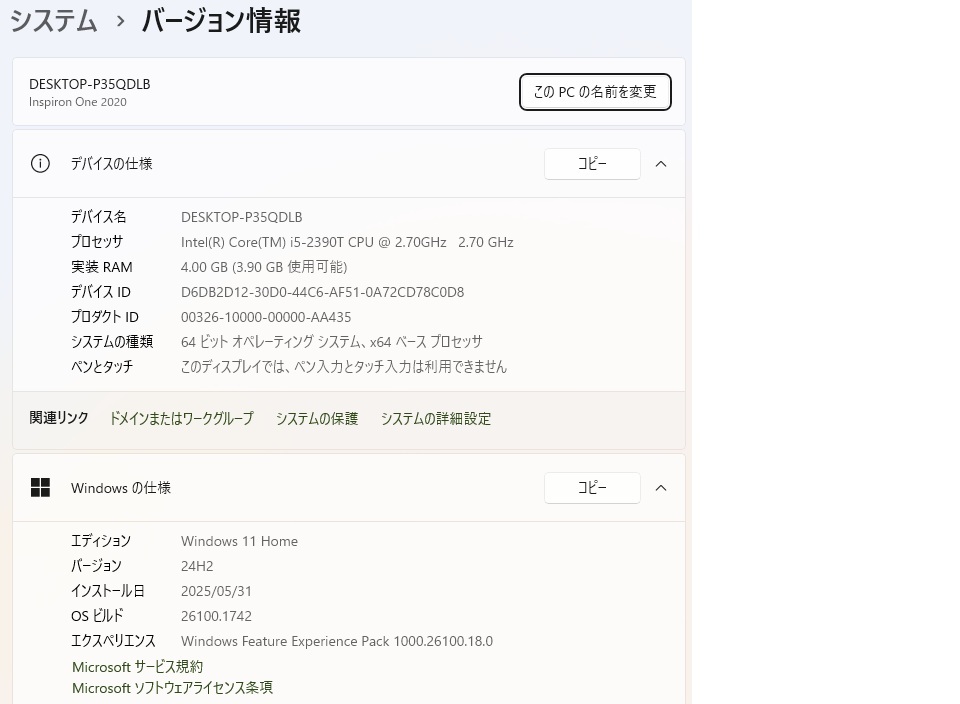Screen dimensions: 960x704
Task: Select Windows Feature Experience Pack value
Action: [337, 641]
